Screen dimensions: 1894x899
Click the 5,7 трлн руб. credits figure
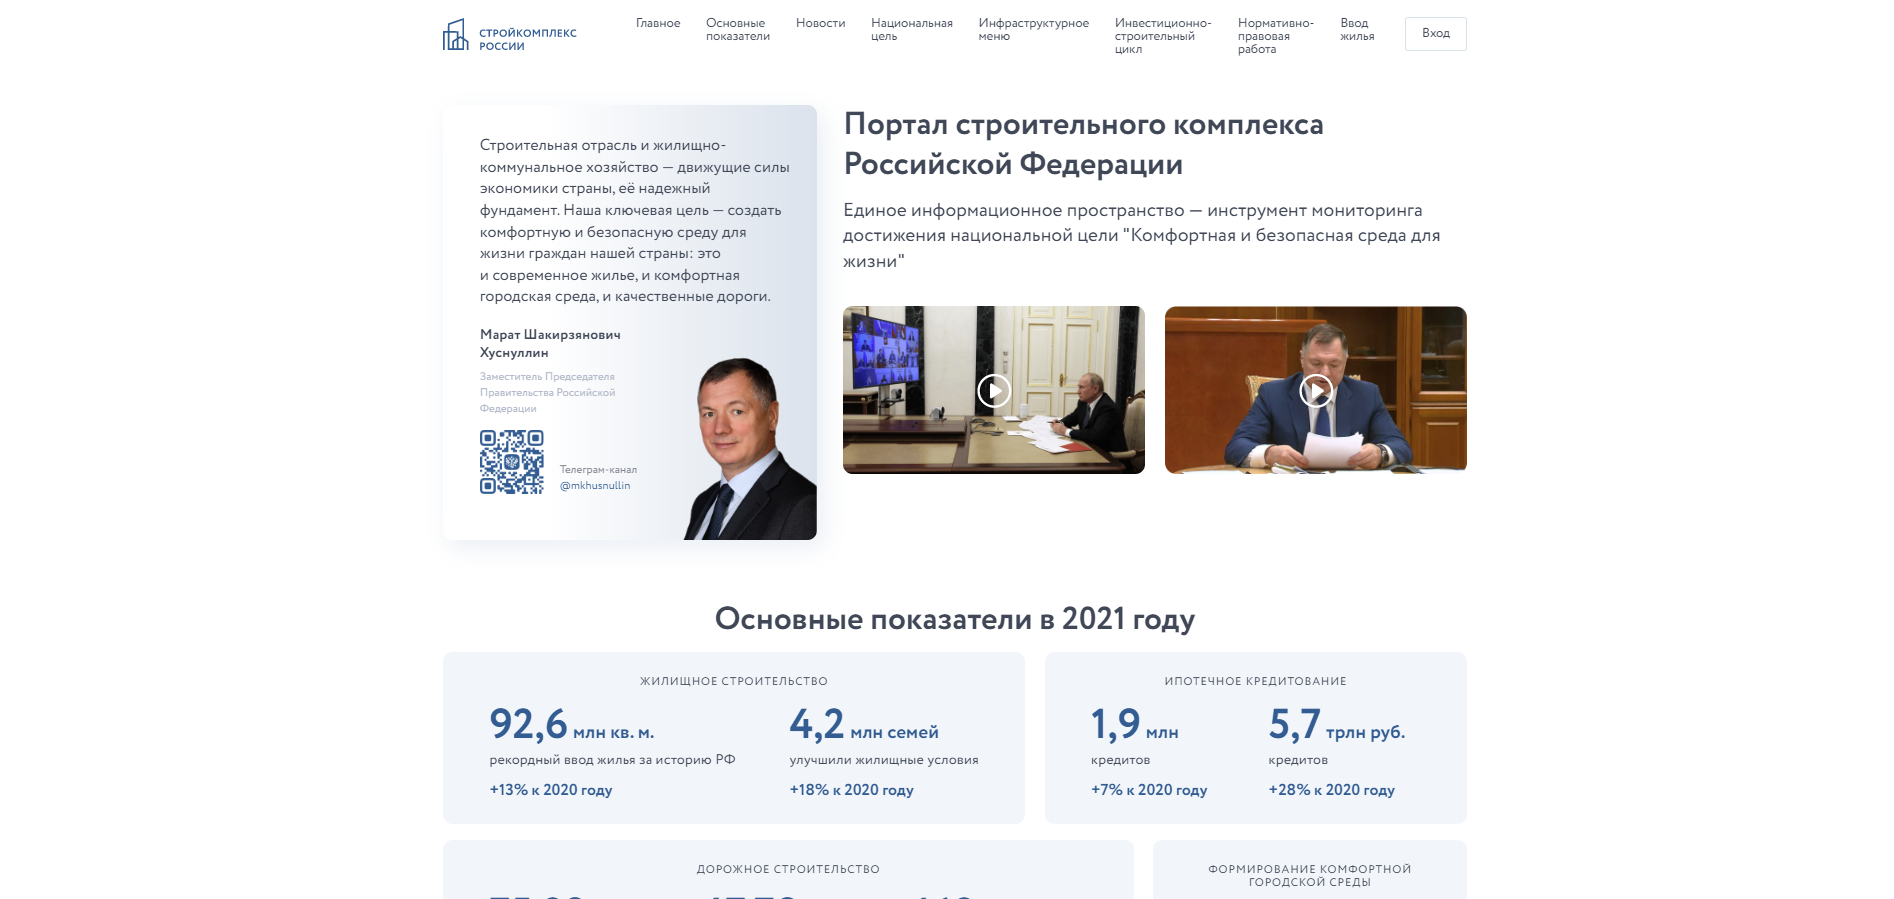1336,725
